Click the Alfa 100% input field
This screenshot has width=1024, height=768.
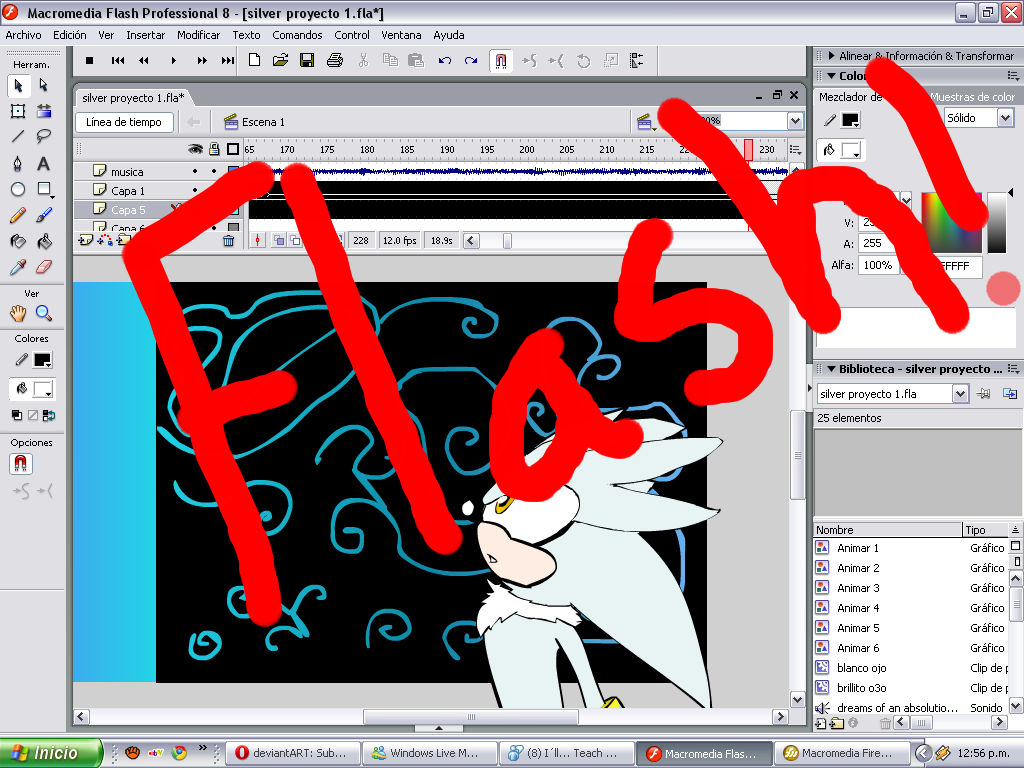coord(878,265)
